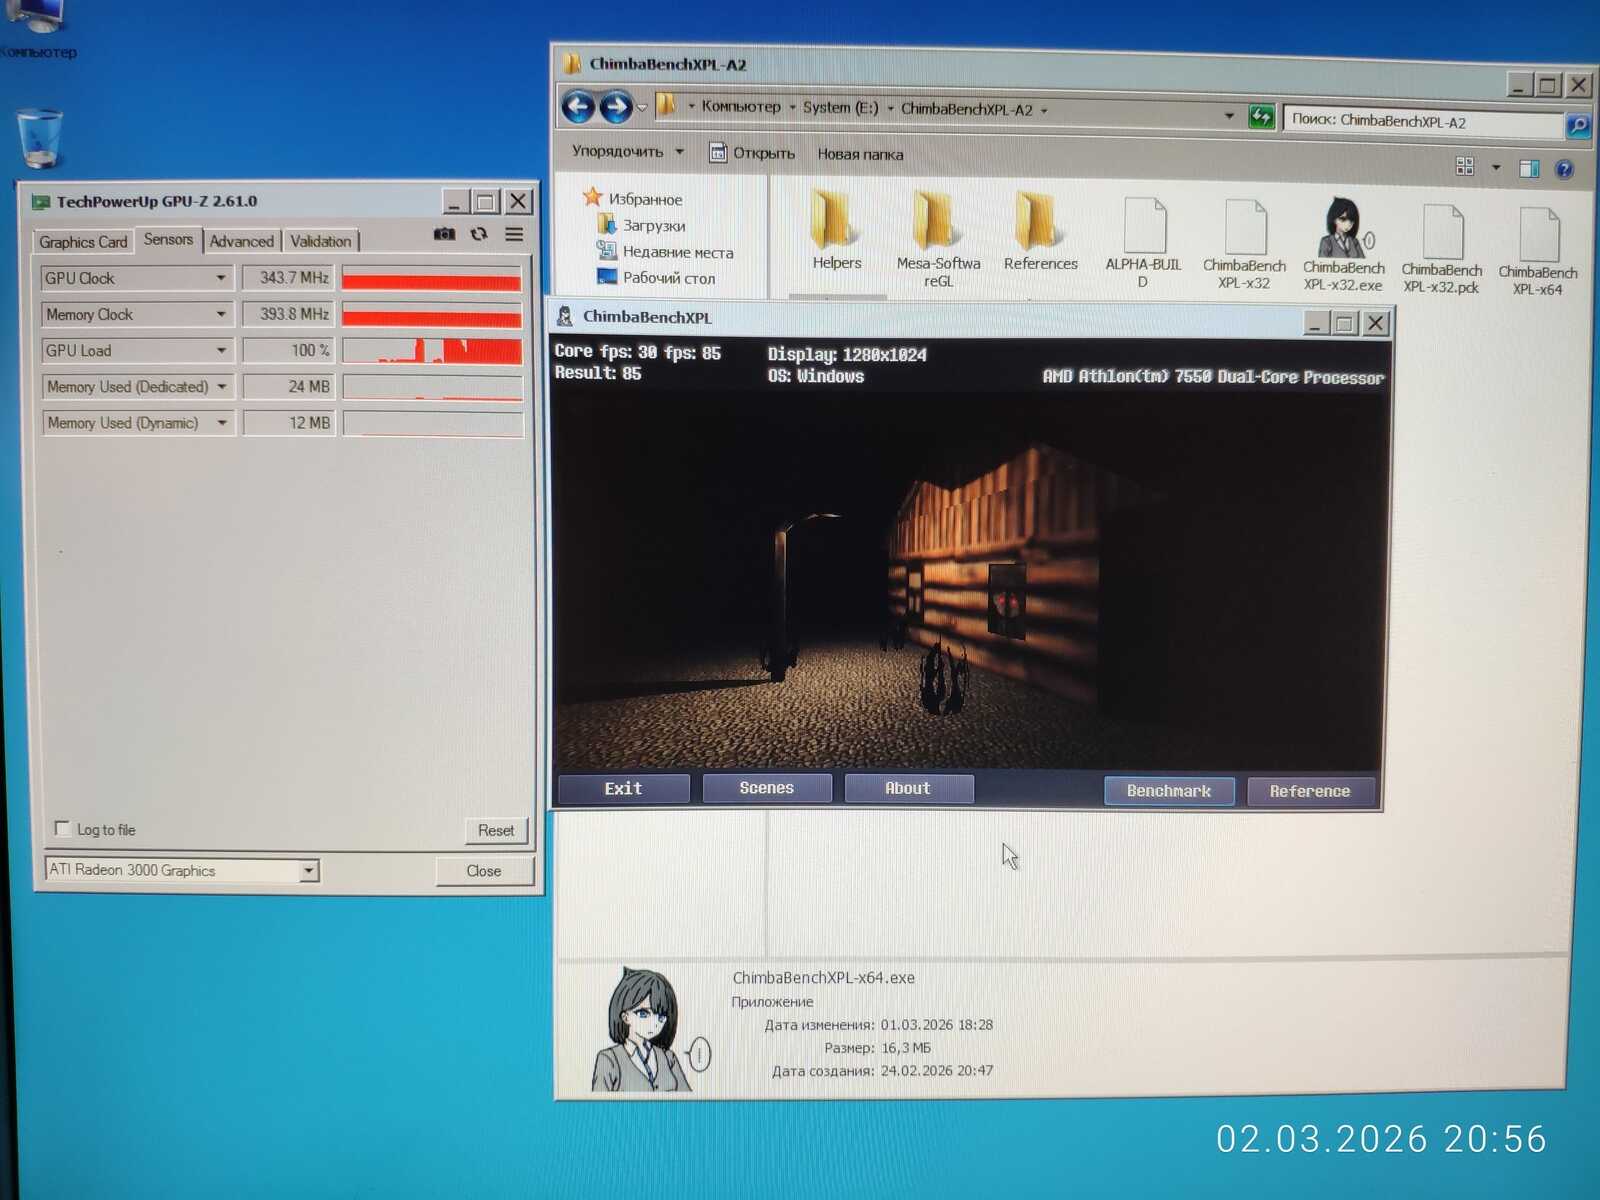Click the GPU Clock red graph bar
The height and width of the screenshot is (1200, 1600).
tap(432, 279)
